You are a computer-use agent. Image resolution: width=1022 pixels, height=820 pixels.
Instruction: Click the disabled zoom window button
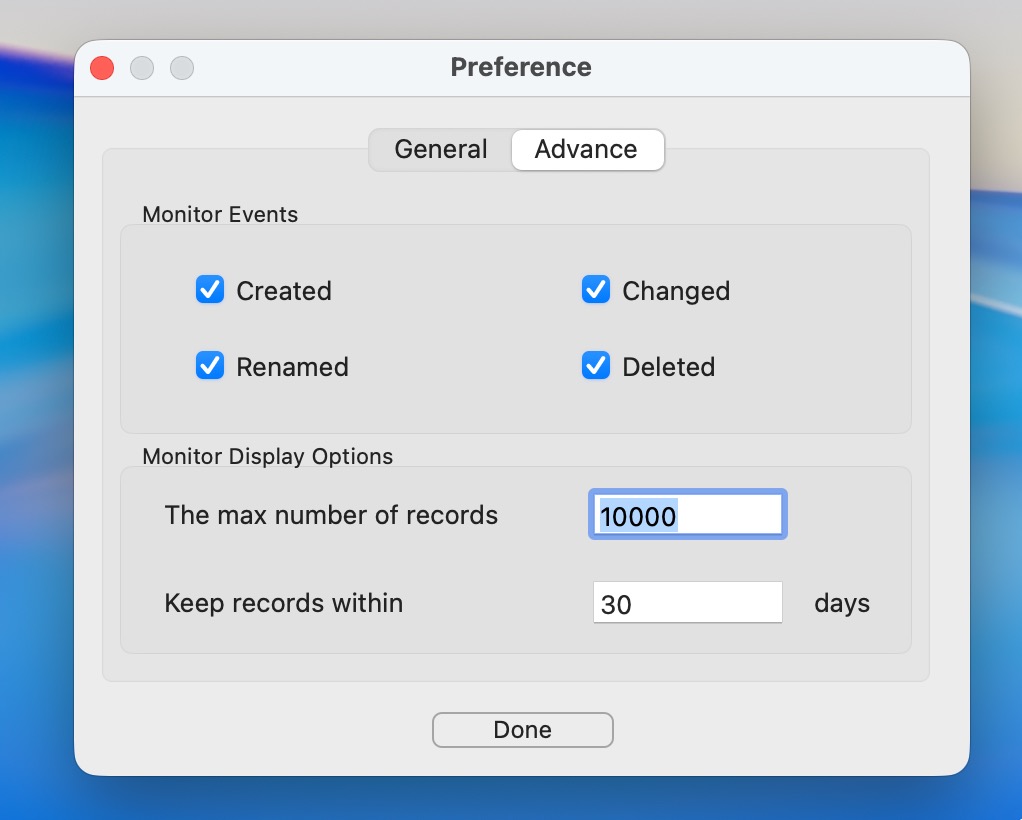[x=182, y=68]
